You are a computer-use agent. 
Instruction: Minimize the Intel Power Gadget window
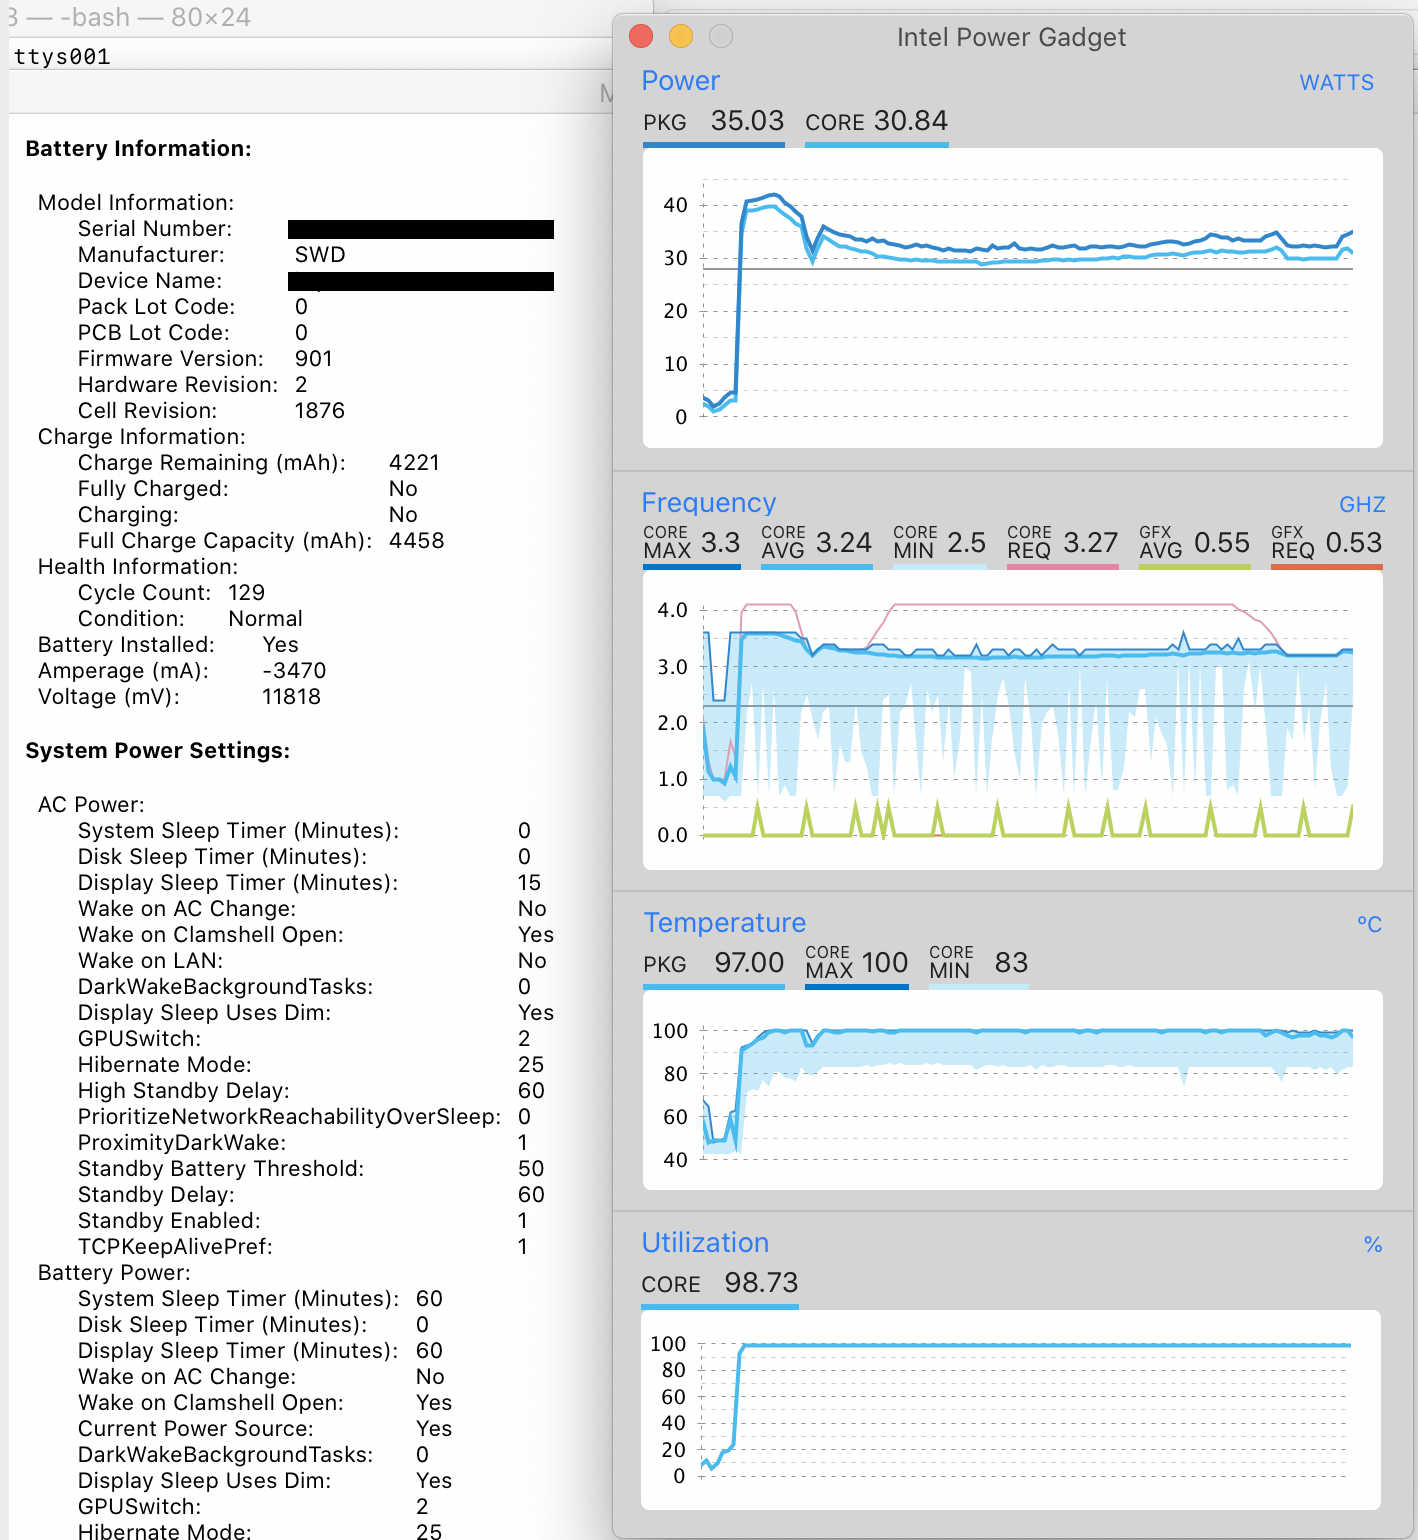click(x=681, y=37)
